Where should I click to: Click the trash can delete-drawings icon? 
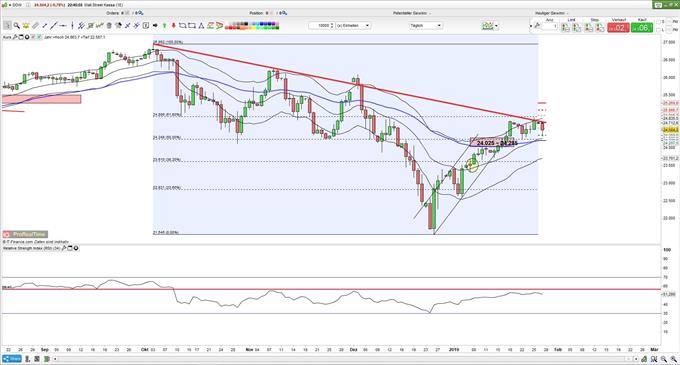coord(109,26)
